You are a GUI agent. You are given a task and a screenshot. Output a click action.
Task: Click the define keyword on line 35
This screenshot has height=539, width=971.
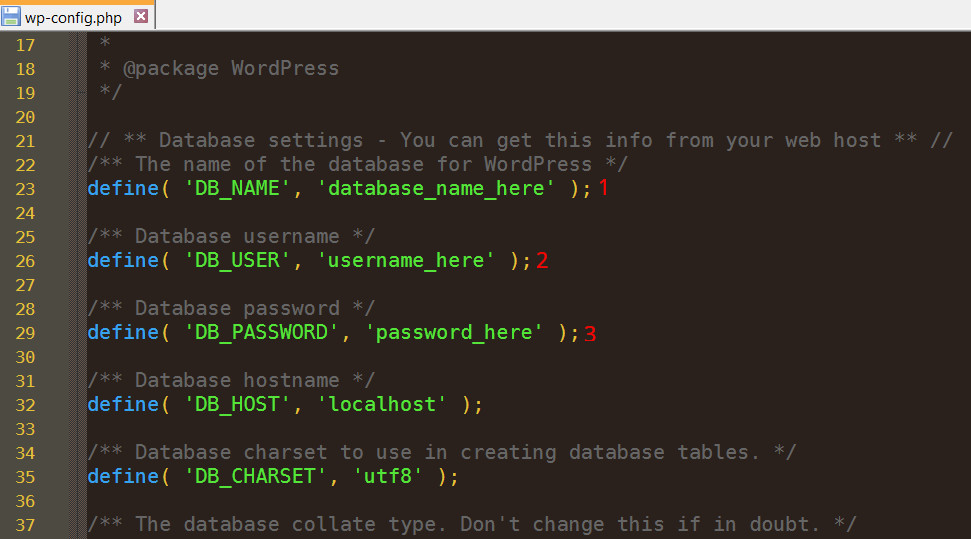tap(123, 477)
